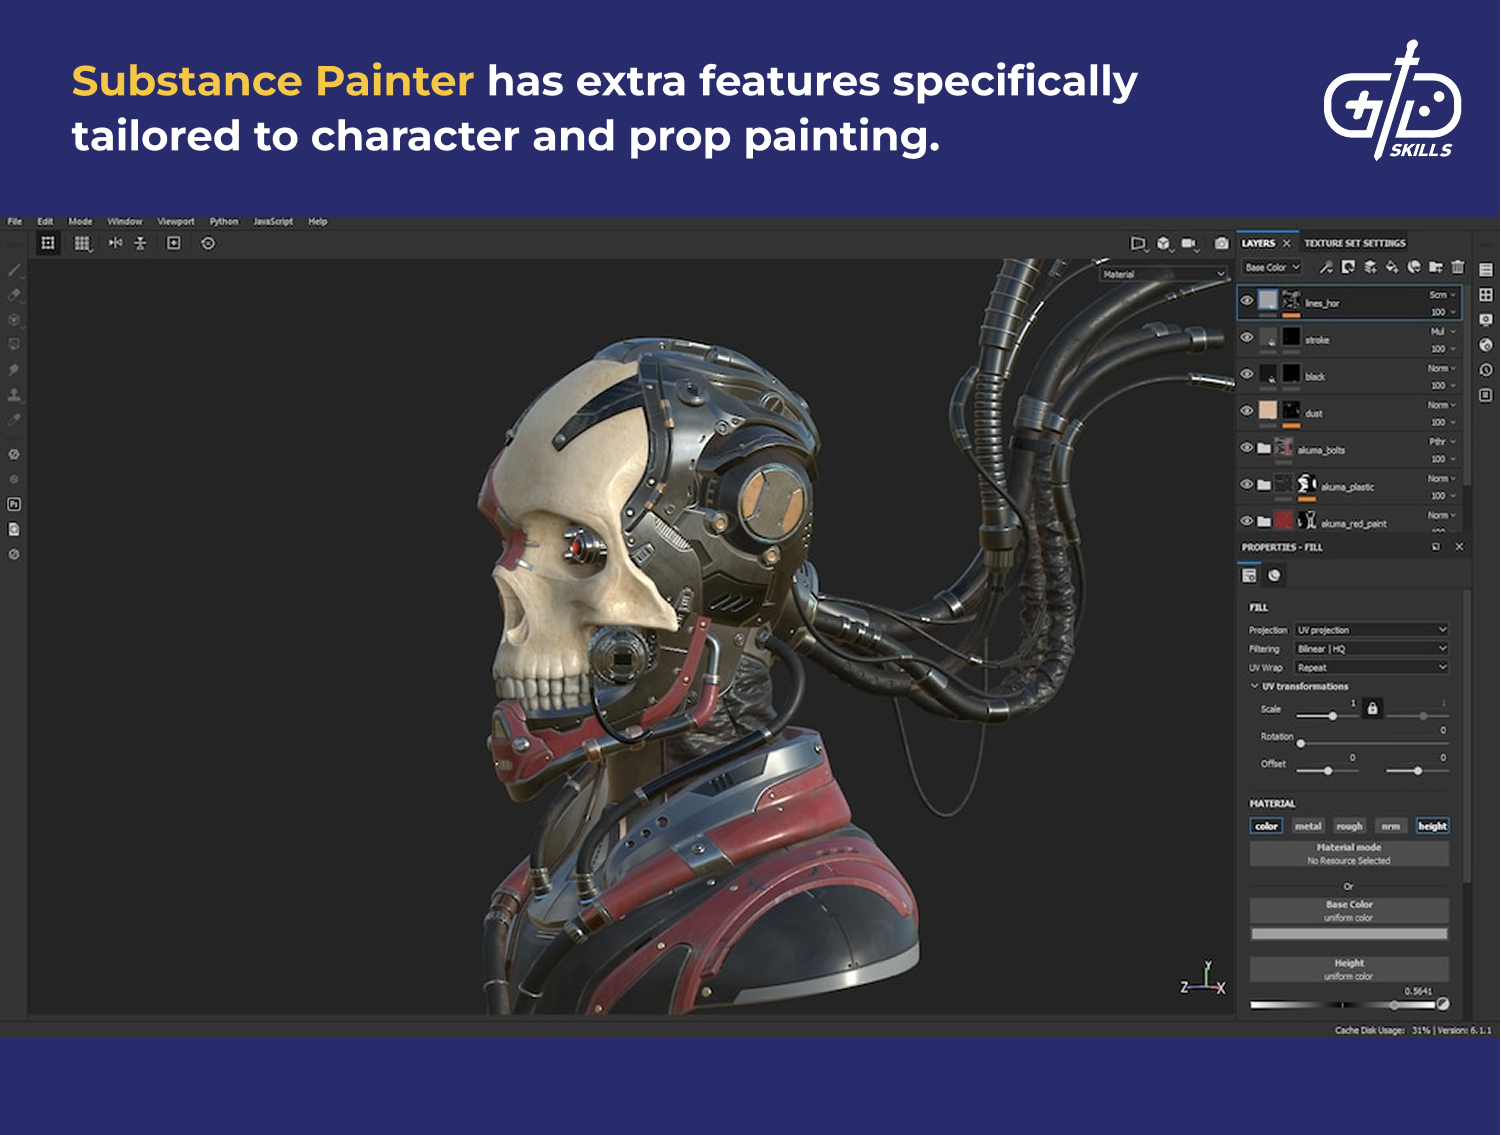Open the Edit menu
This screenshot has width=1501, height=1135.
pos(45,221)
